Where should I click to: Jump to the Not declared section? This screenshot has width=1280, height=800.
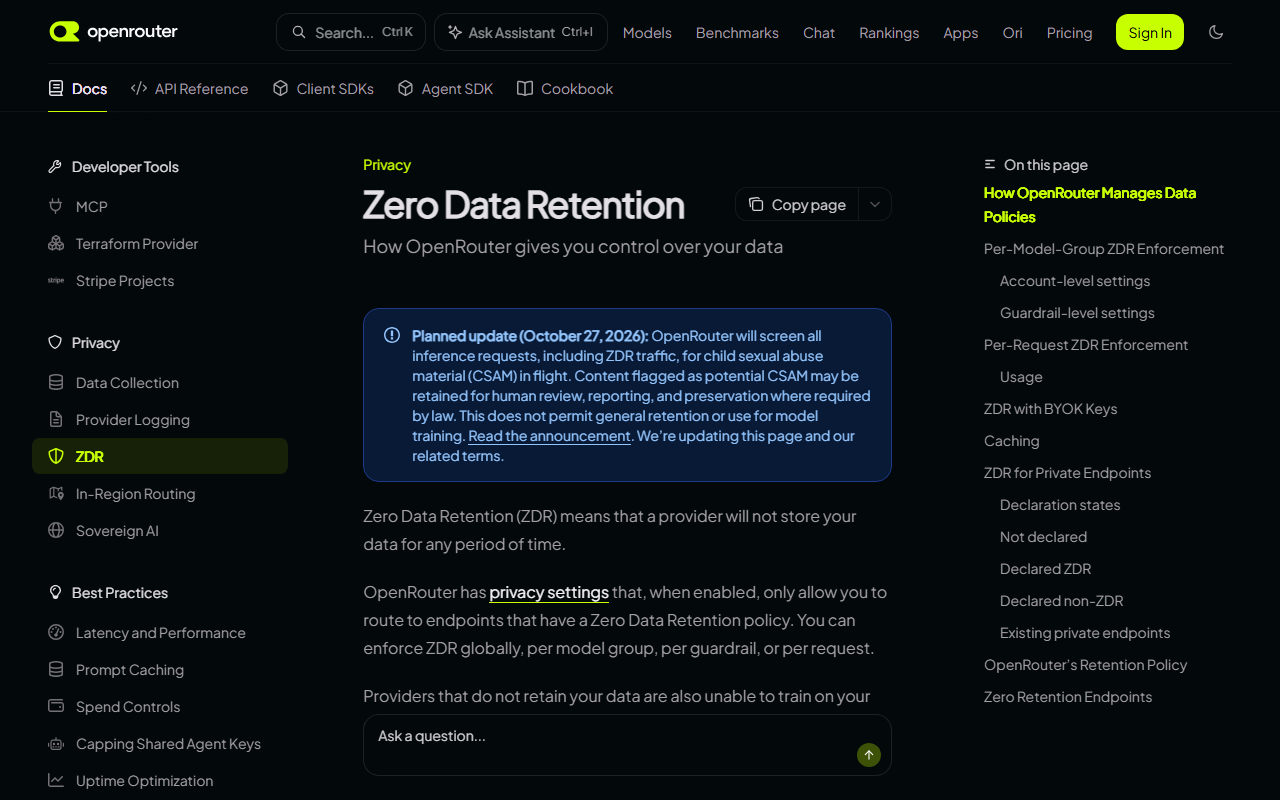(1043, 537)
